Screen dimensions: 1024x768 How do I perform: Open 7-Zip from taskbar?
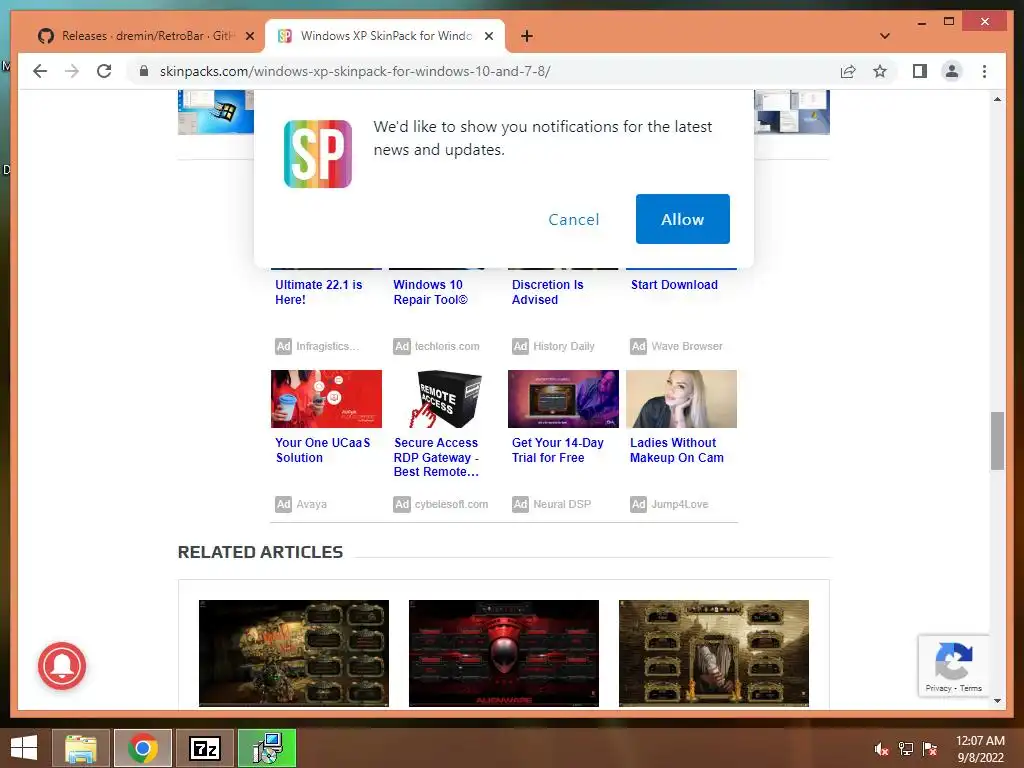(204, 748)
